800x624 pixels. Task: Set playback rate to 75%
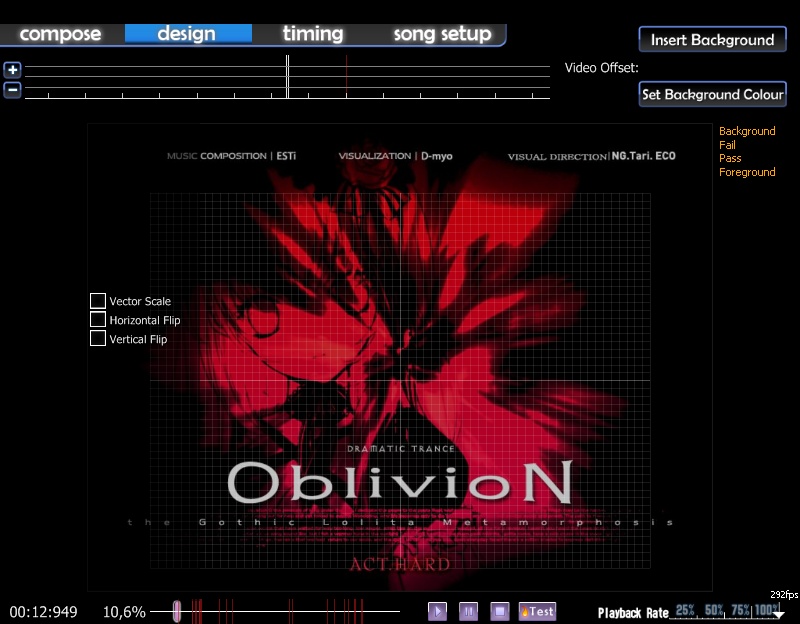[741, 610]
